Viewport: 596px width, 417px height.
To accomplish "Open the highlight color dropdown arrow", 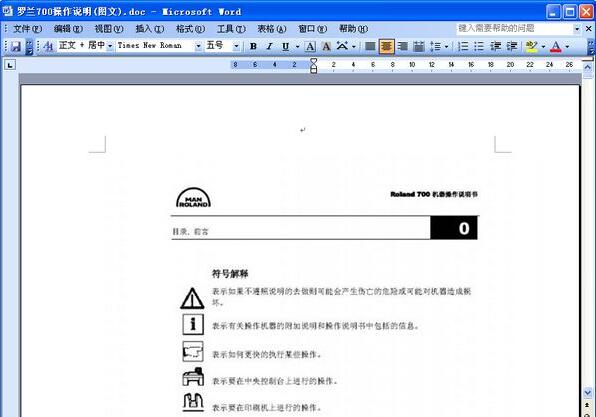I will point(543,46).
